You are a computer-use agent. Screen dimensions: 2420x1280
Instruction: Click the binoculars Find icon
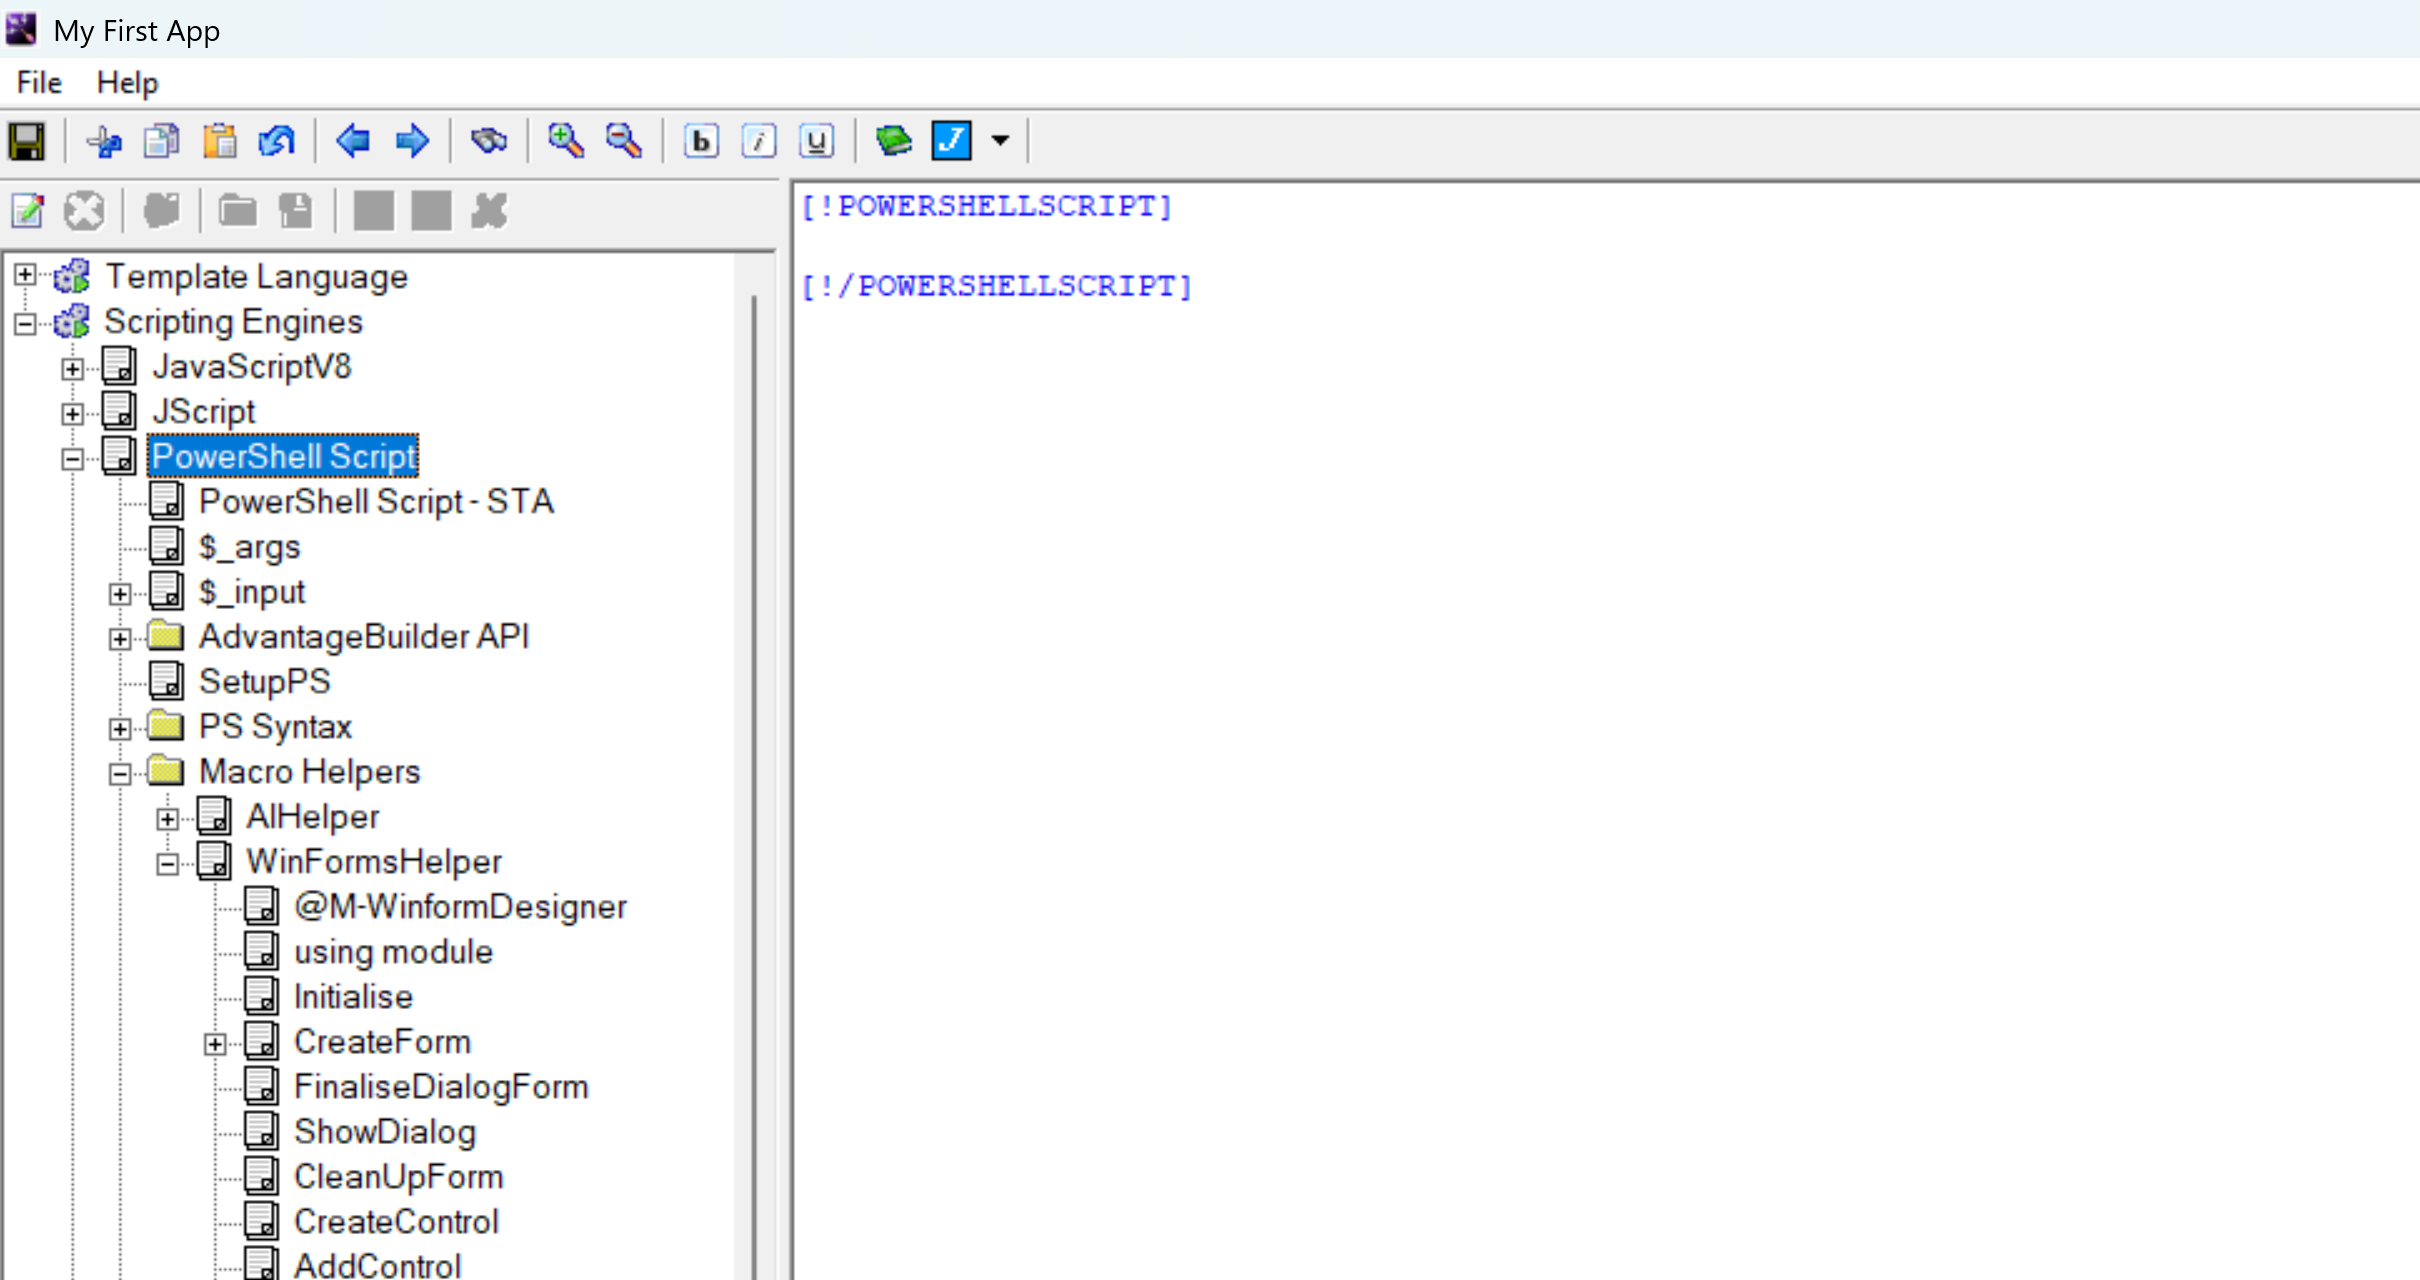(x=489, y=141)
